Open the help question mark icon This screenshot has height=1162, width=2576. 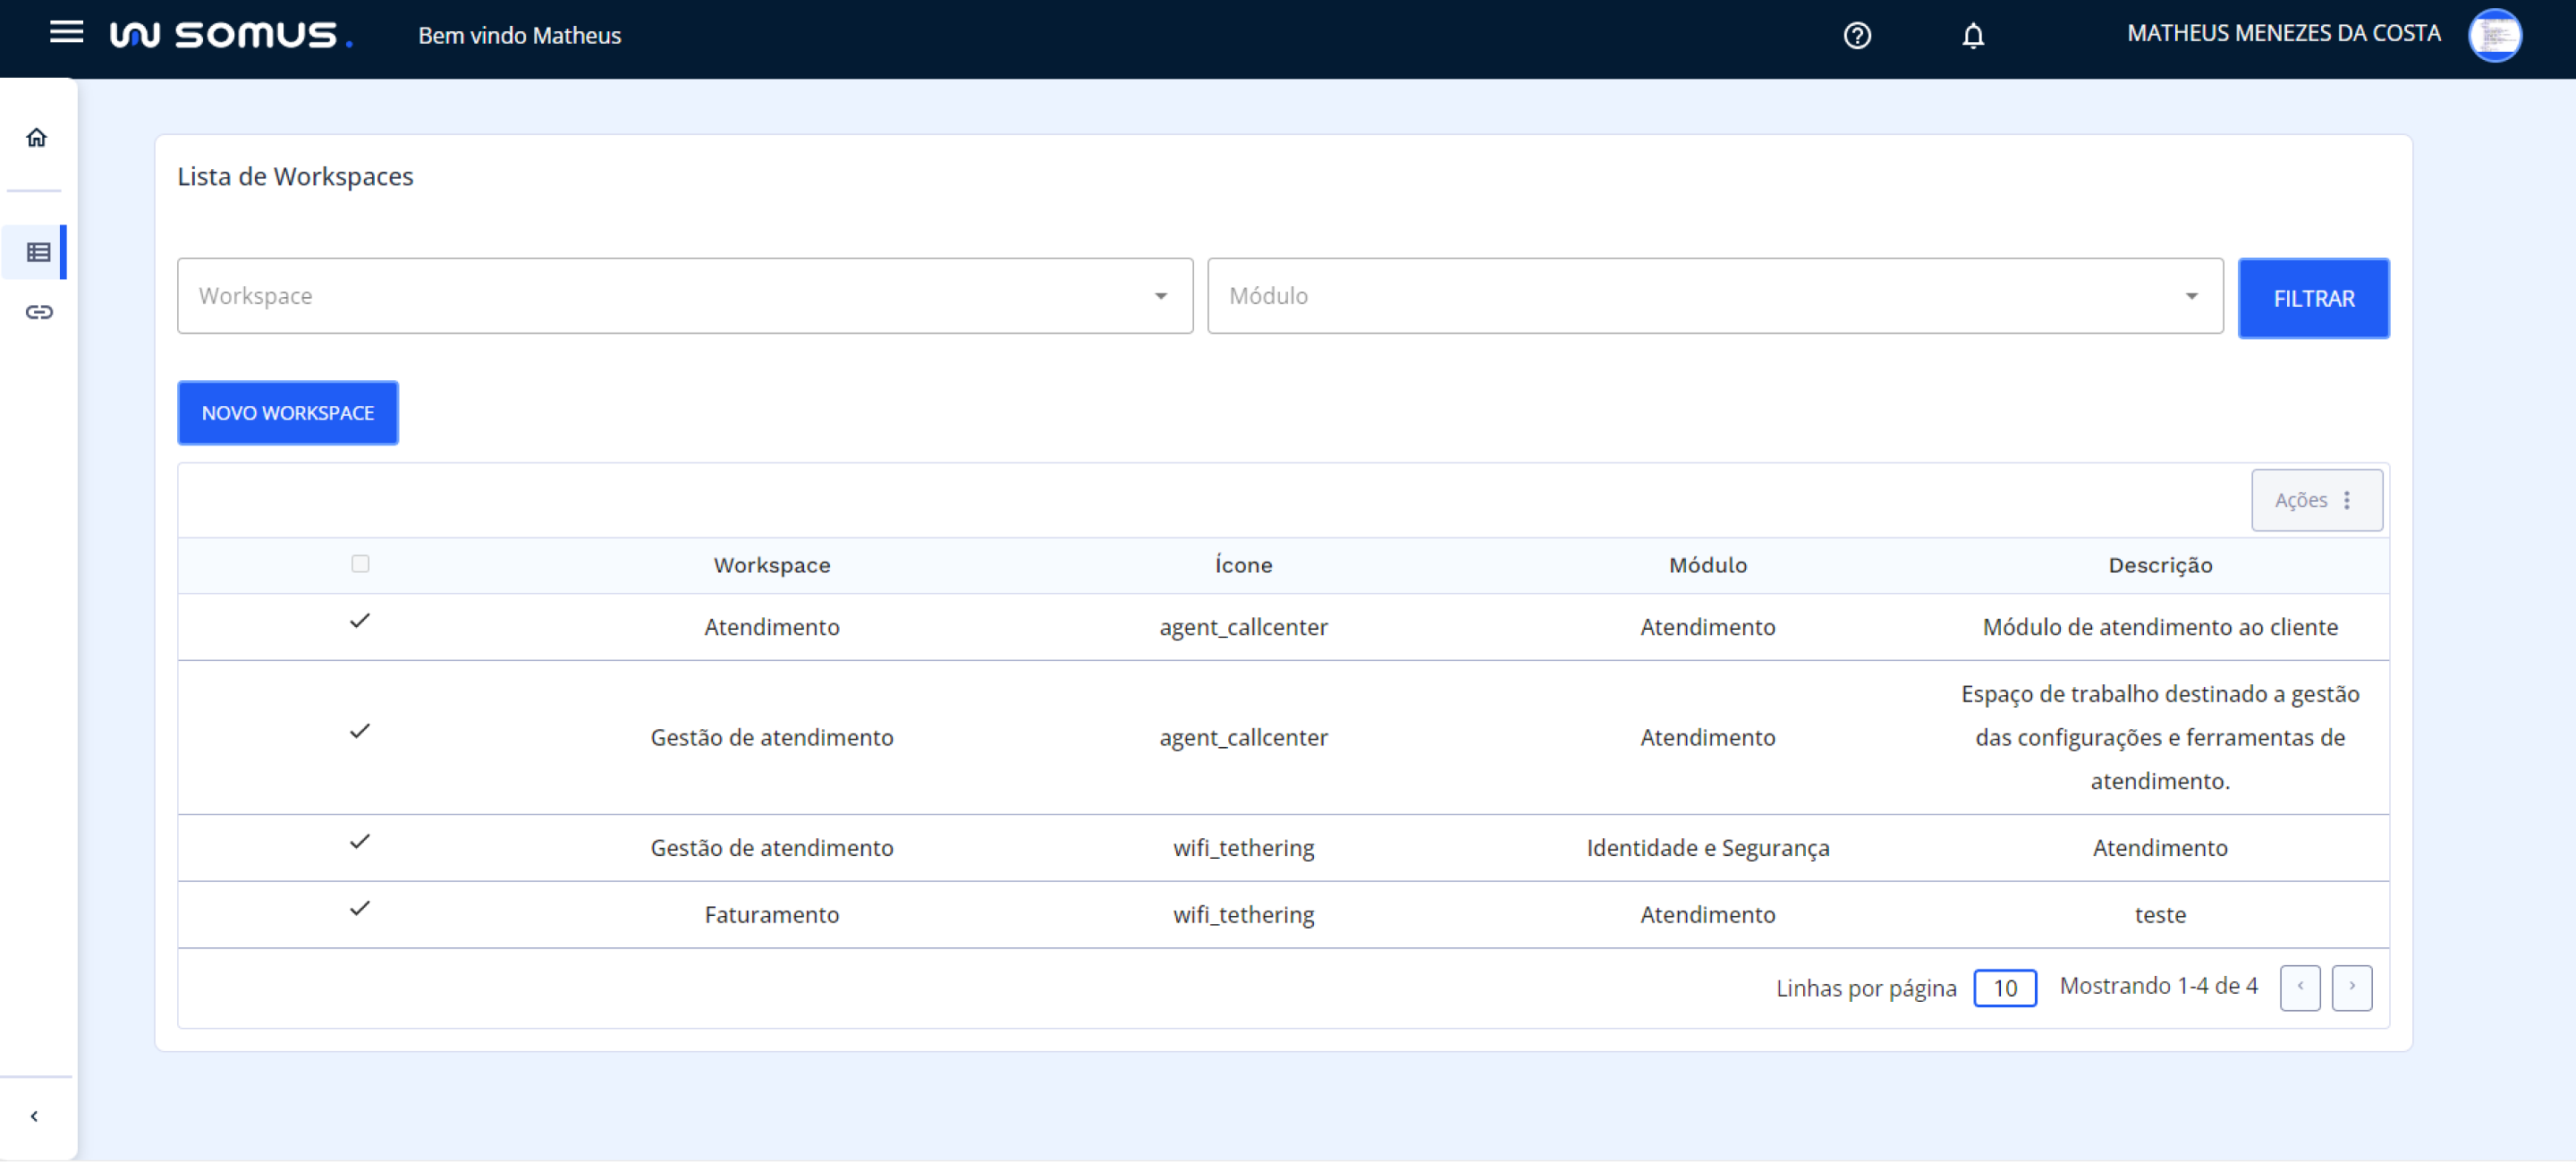(1857, 36)
